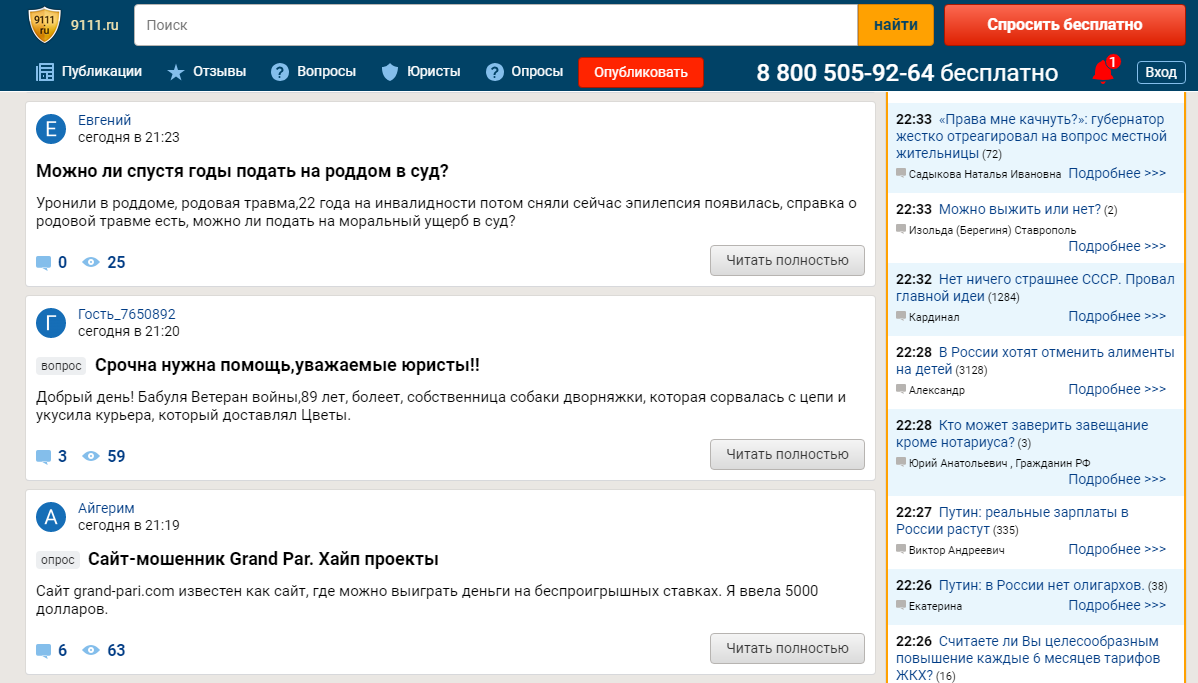The width and height of the screenshot is (1198, 683).
Task: Open the Вход login button
Action: (1160, 71)
